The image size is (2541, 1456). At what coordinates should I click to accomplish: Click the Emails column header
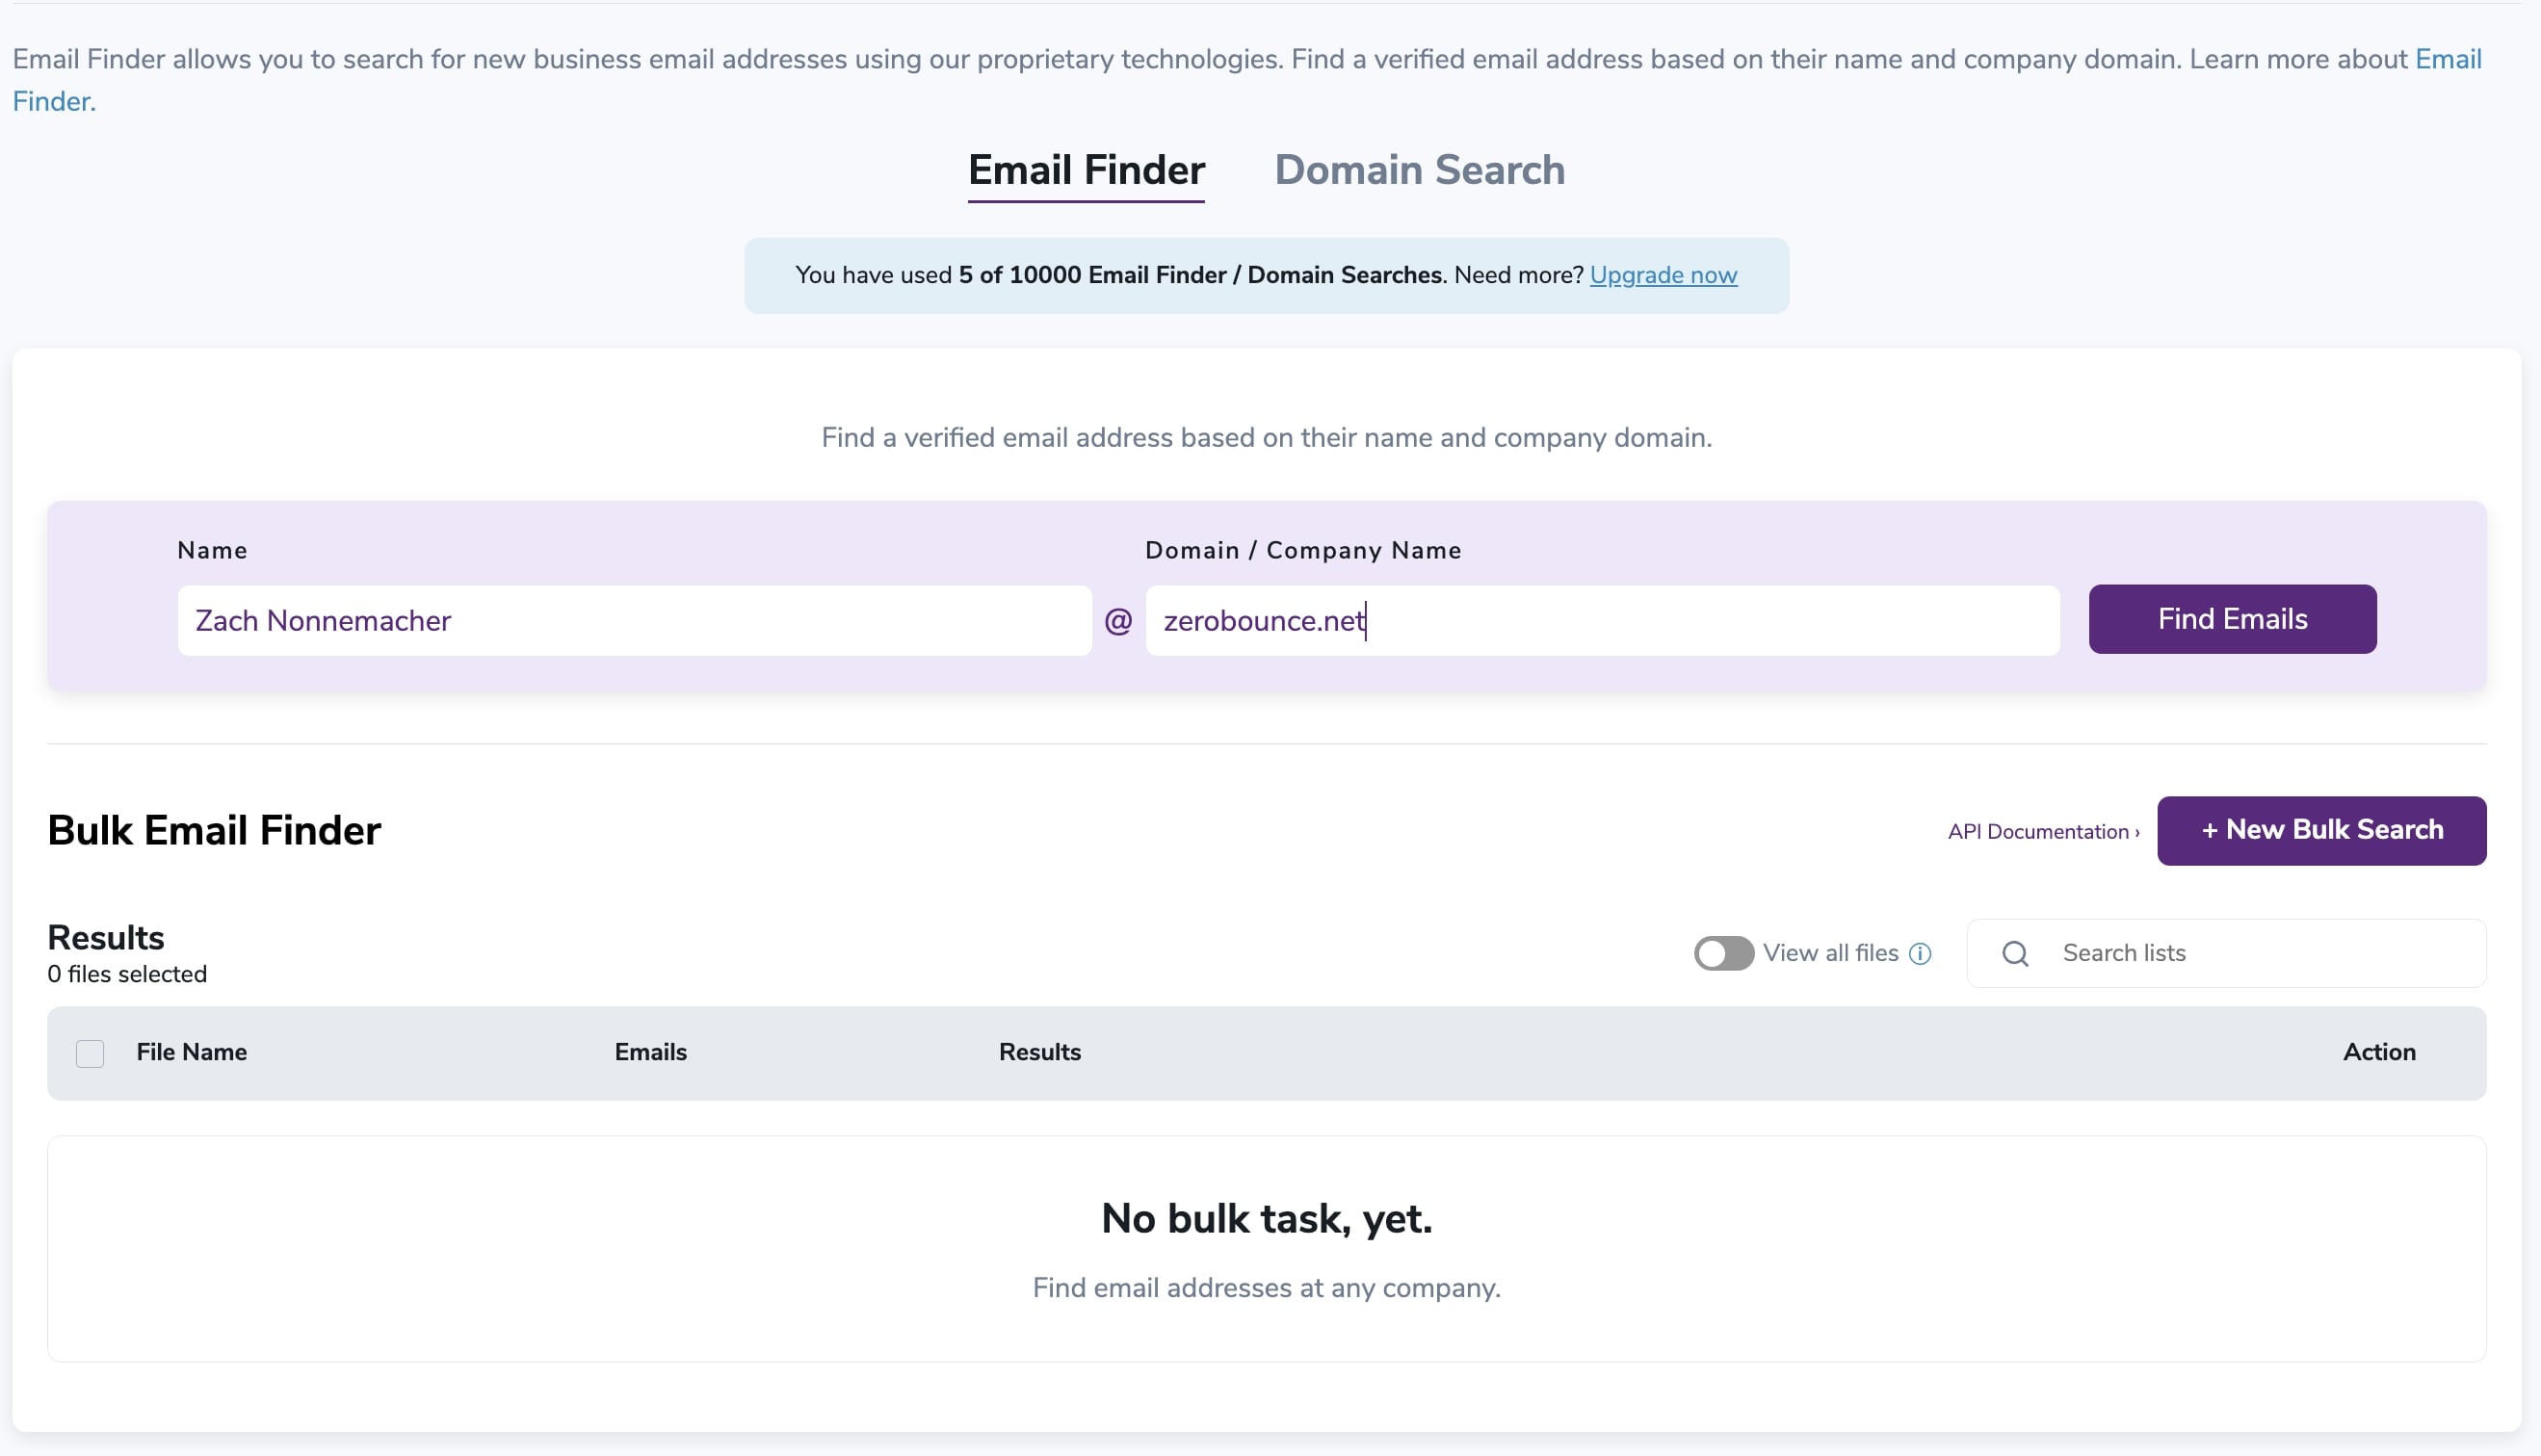[x=650, y=1052]
